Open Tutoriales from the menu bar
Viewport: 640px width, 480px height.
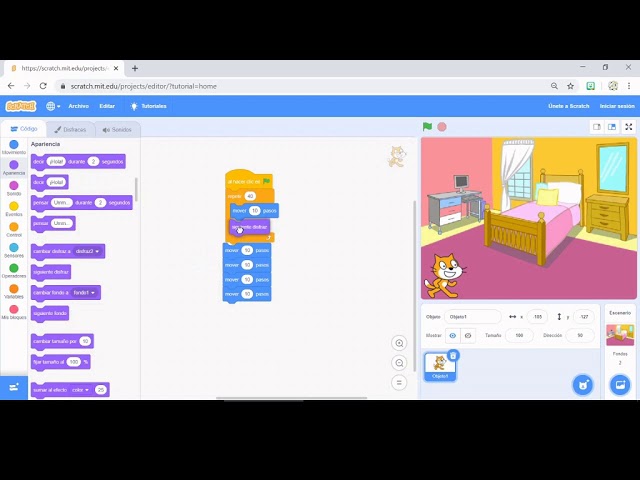click(148, 106)
